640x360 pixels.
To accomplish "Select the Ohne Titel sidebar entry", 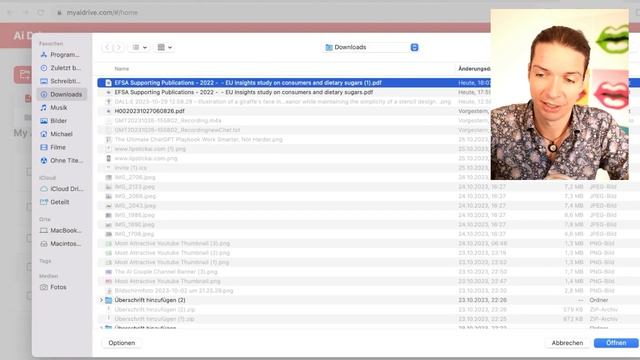I will pyautogui.click(x=61, y=160).
